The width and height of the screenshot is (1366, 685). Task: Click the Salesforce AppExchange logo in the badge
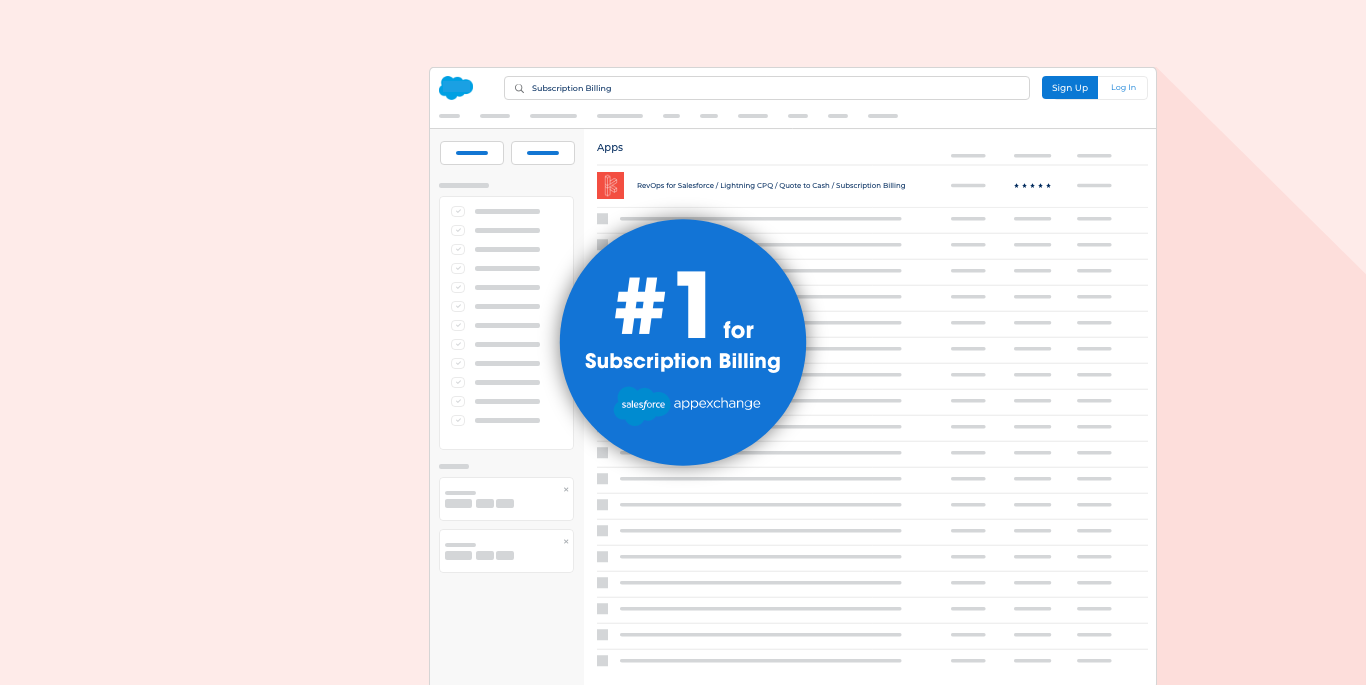click(686, 404)
